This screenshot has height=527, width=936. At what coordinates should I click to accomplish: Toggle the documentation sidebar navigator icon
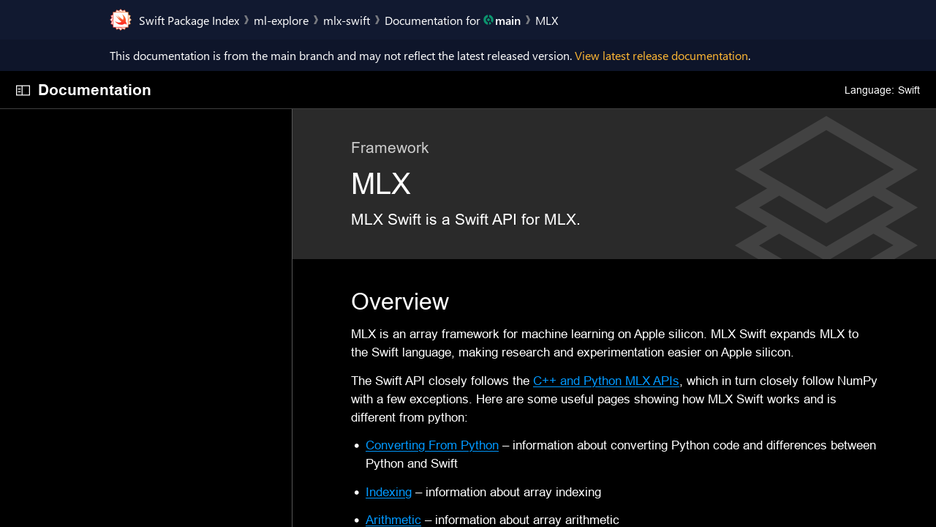(x=23, y=90)
